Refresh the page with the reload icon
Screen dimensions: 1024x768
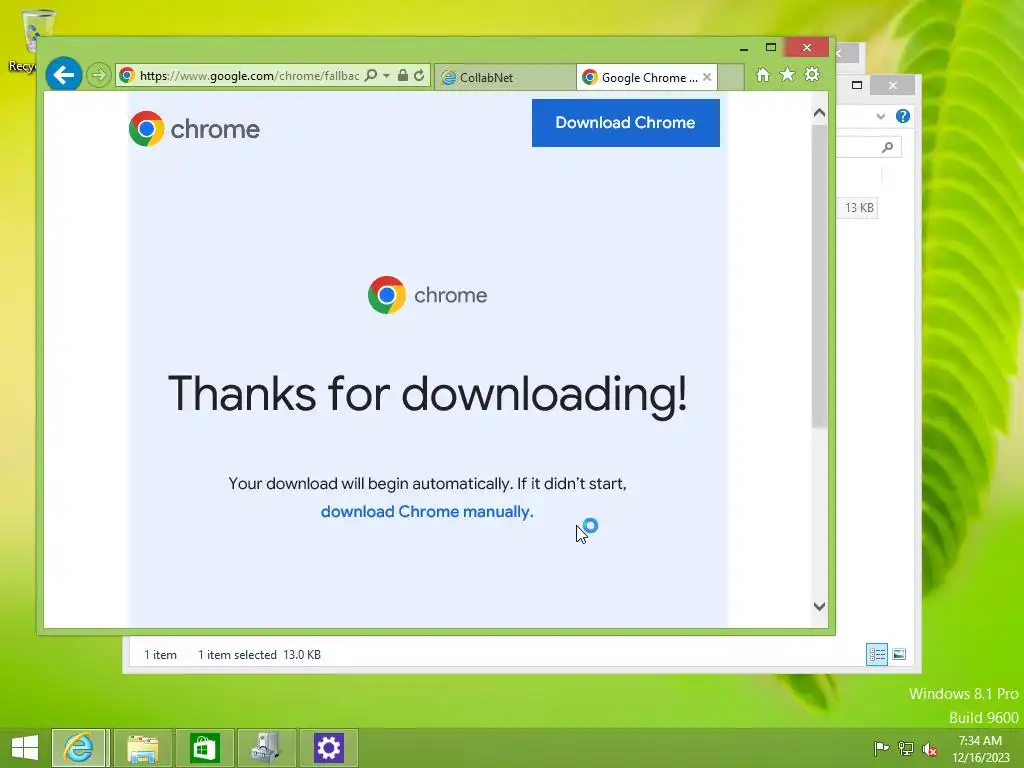point(419,76)
